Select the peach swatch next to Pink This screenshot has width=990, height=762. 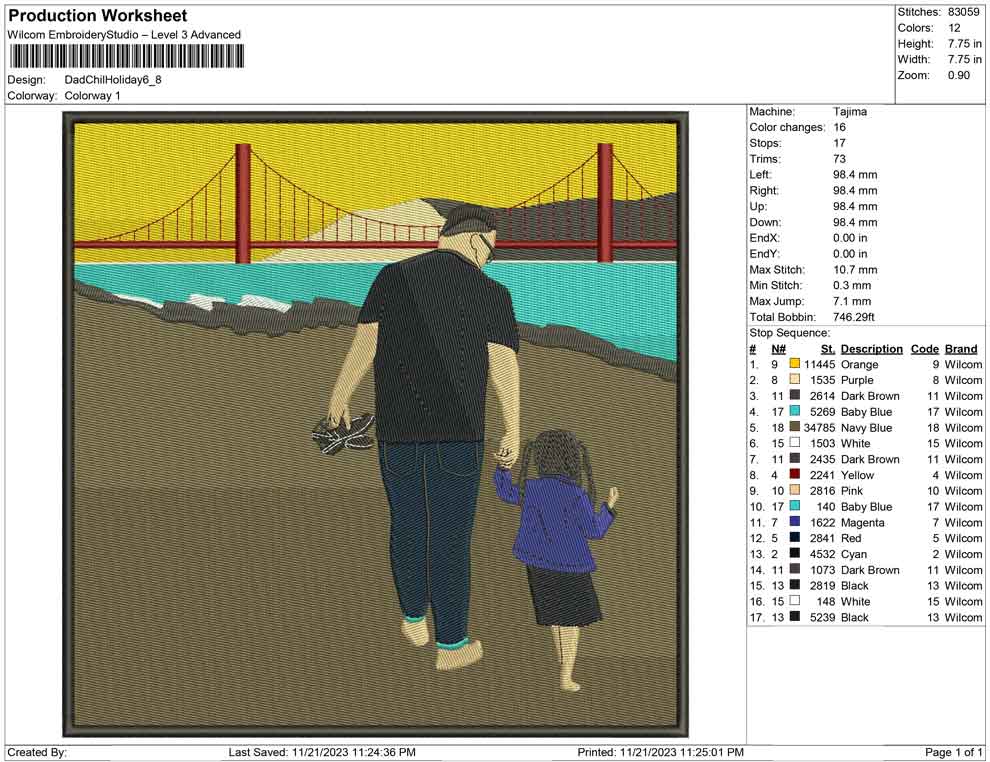794,491
